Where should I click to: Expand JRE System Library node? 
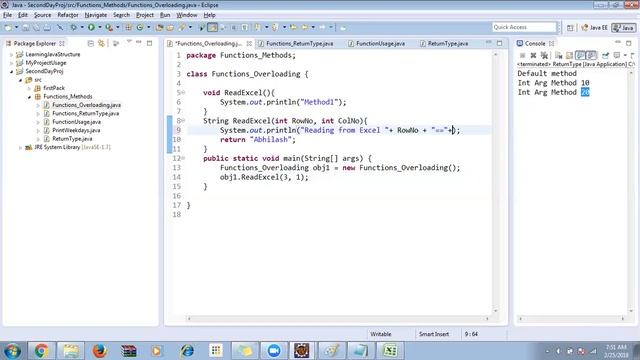pyautogui.click(x=20, y=147)
